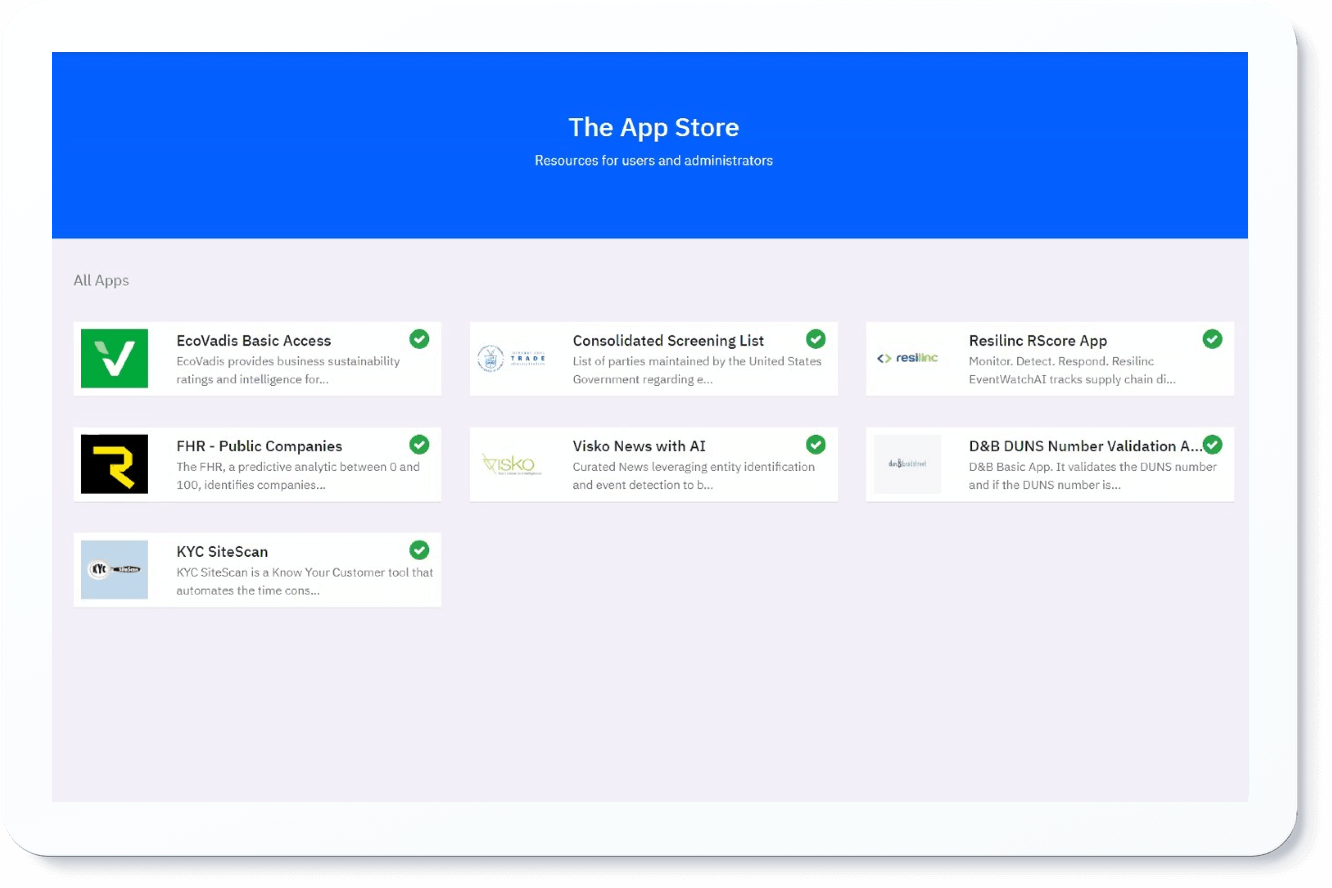Click the All Apps section label
The image size is (1332, 888).
[101, 281]
